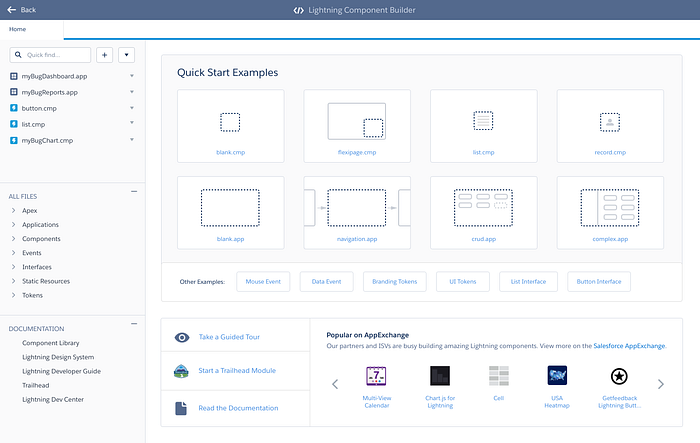Switch to the Home tab
The height and width of the screenshot is (443, 700).
(18, 30)
